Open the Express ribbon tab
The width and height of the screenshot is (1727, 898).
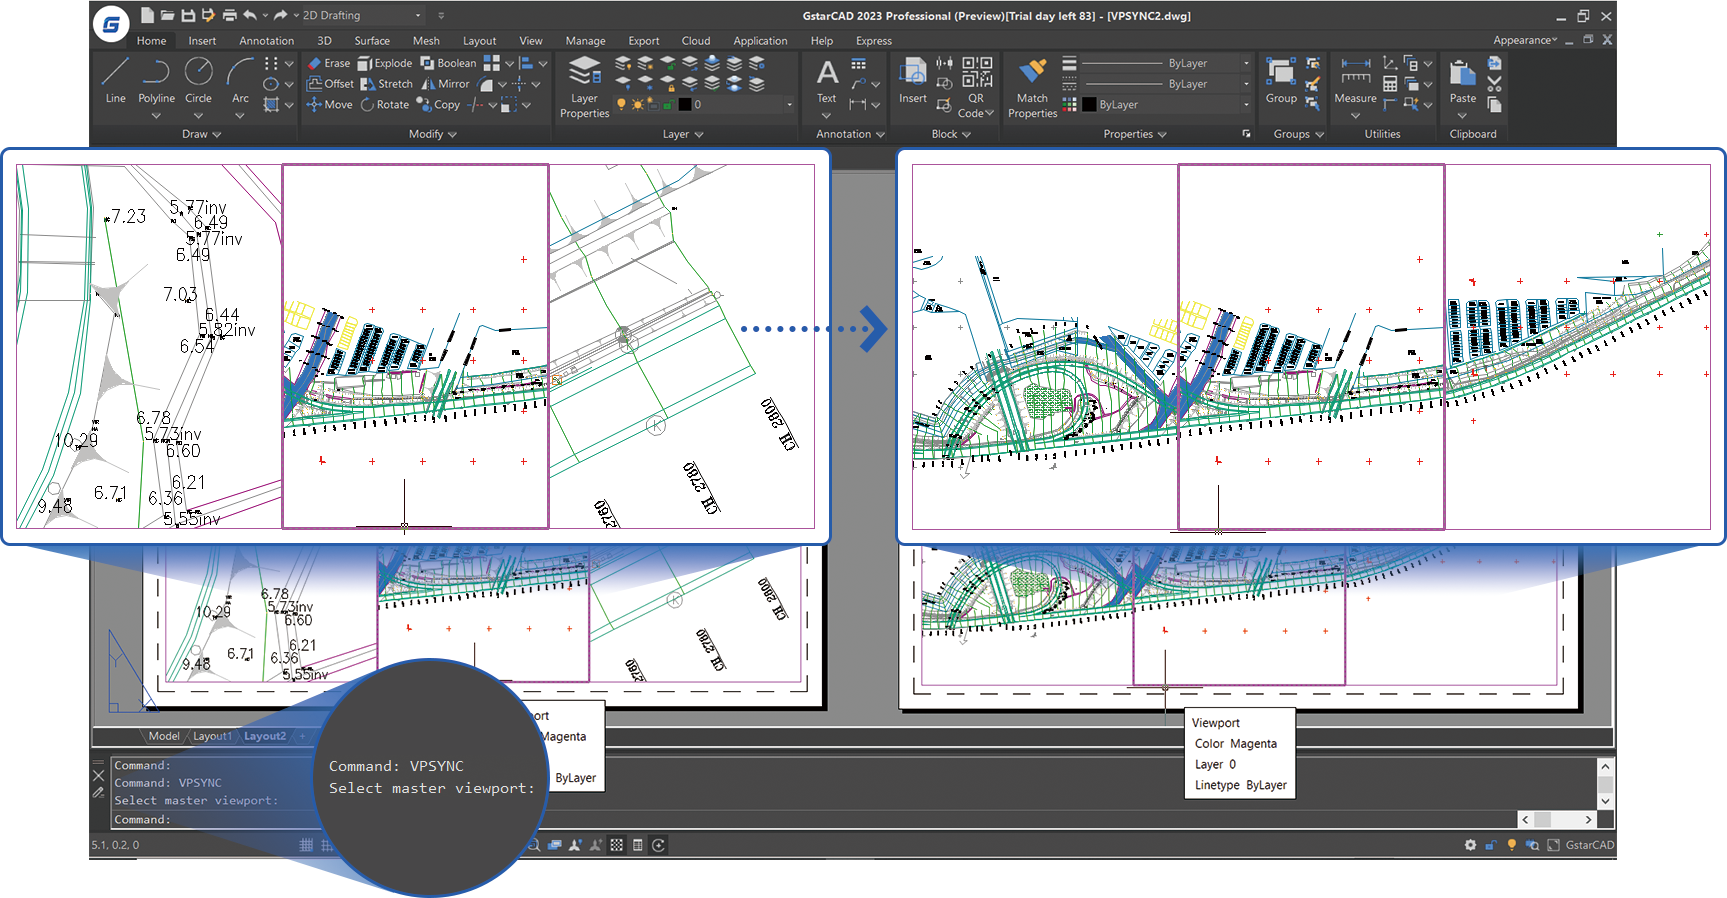pos(873,41)
